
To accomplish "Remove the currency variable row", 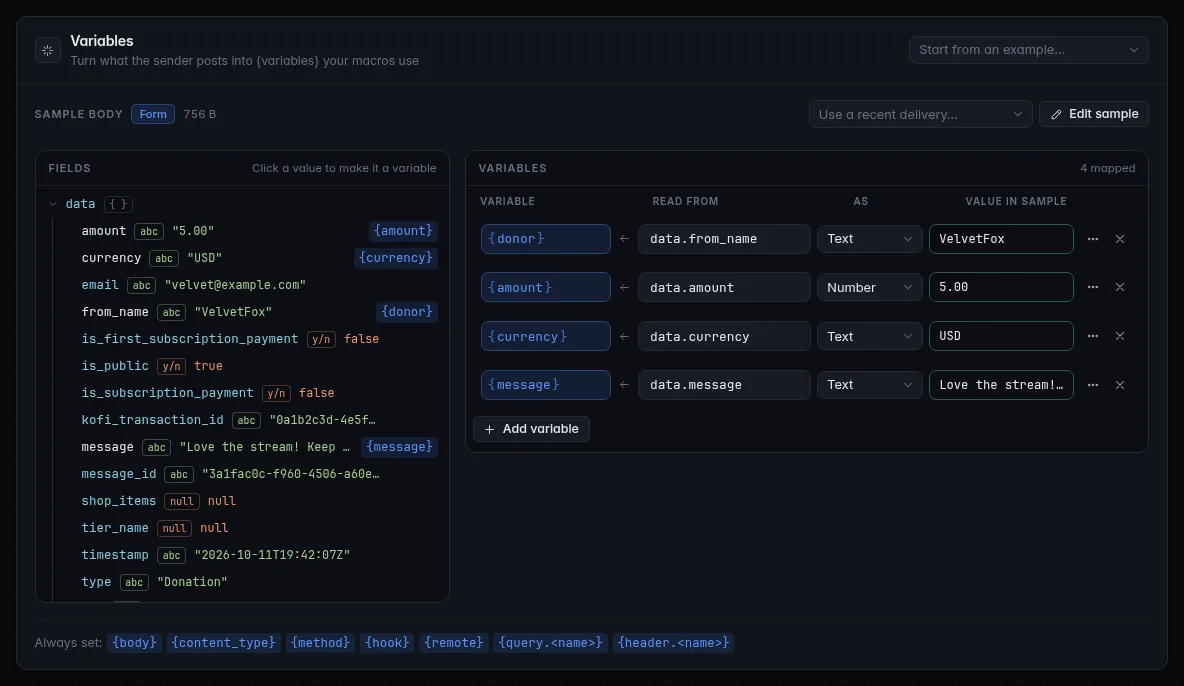I will click(x=1120, y=336).
